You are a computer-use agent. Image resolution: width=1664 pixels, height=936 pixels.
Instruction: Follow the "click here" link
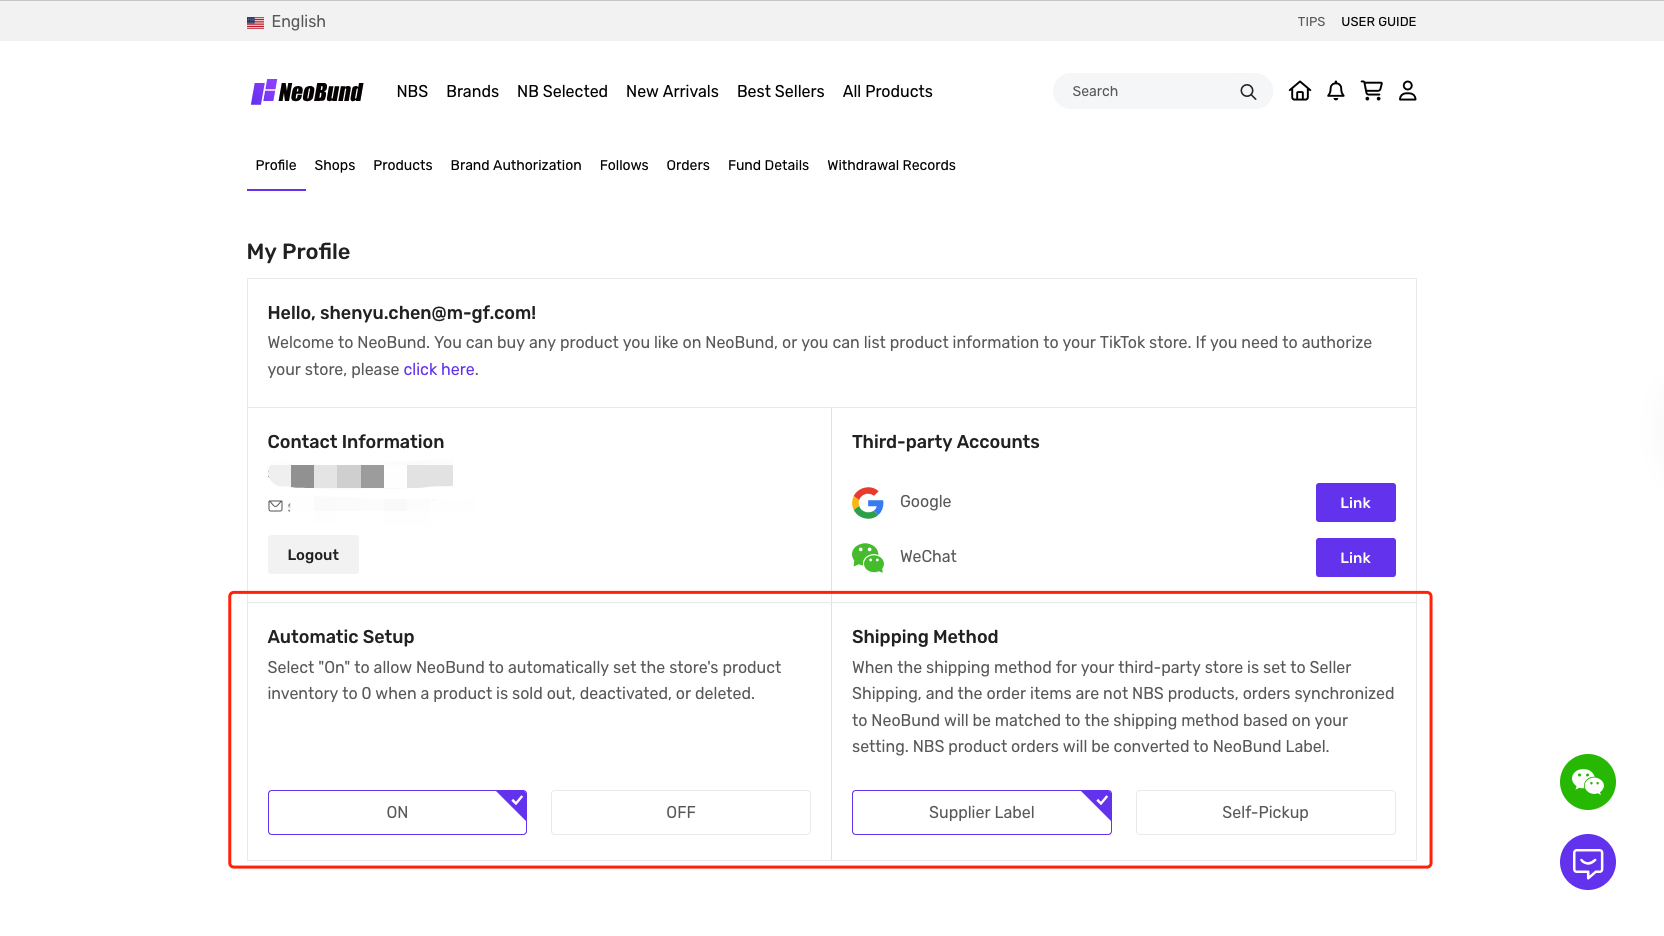439,369
